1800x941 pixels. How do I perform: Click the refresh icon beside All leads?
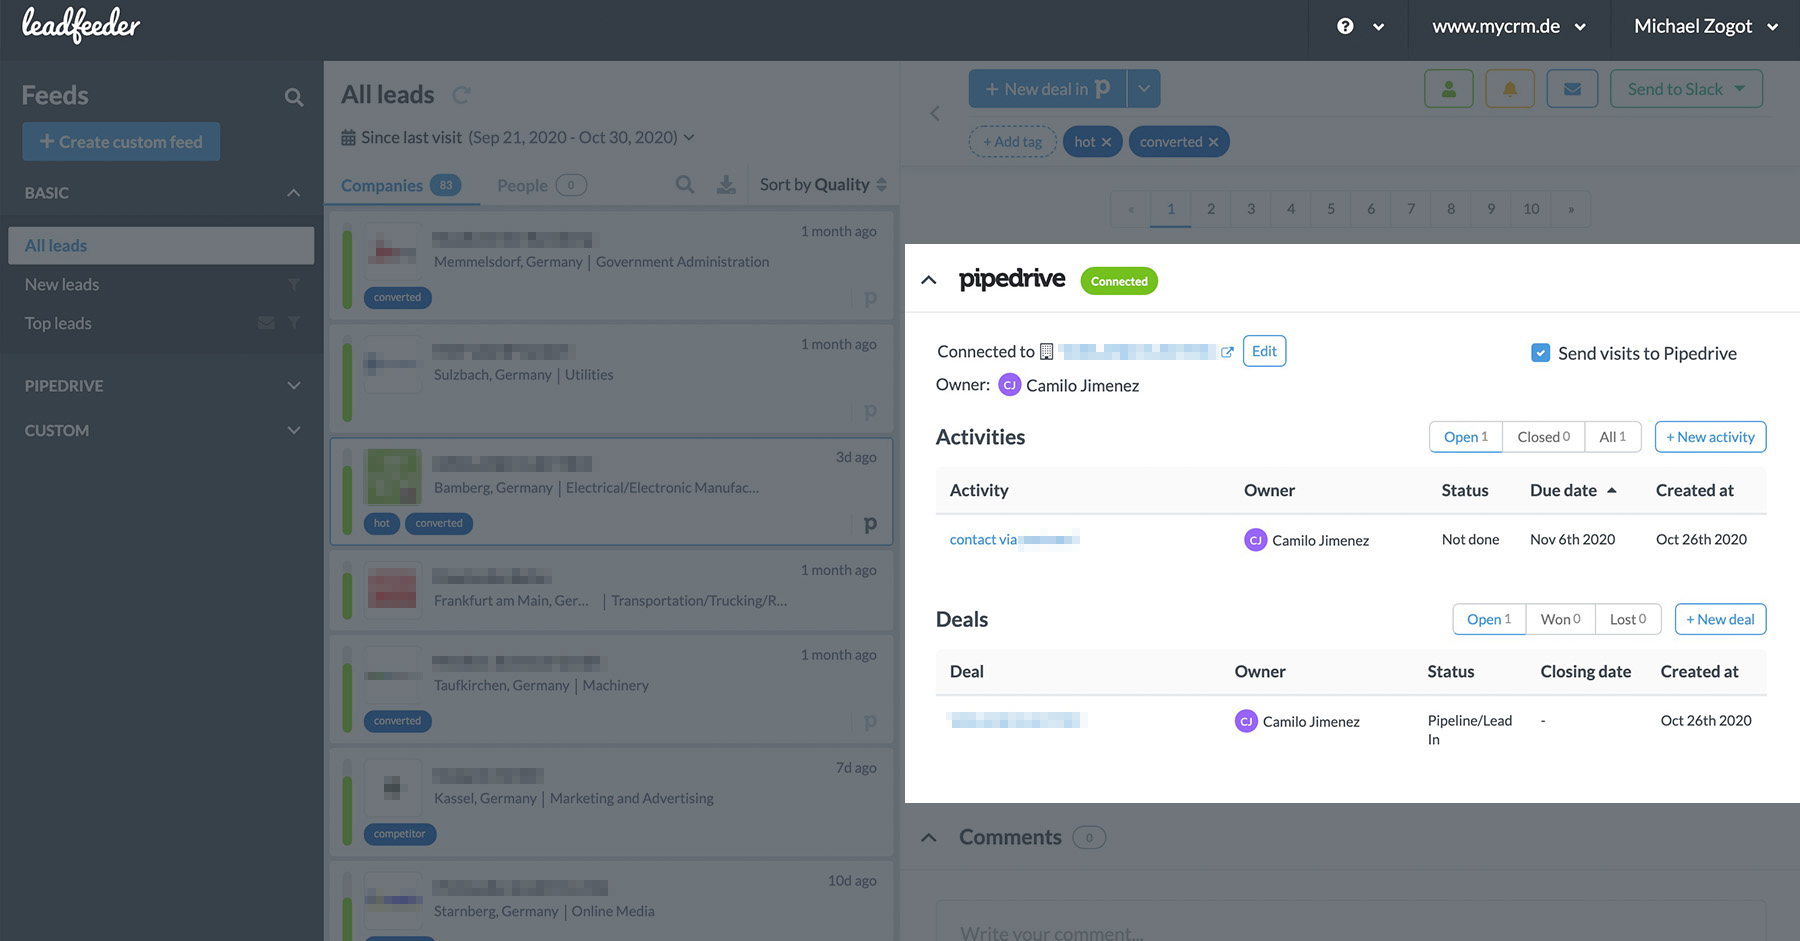pos(461,95)
